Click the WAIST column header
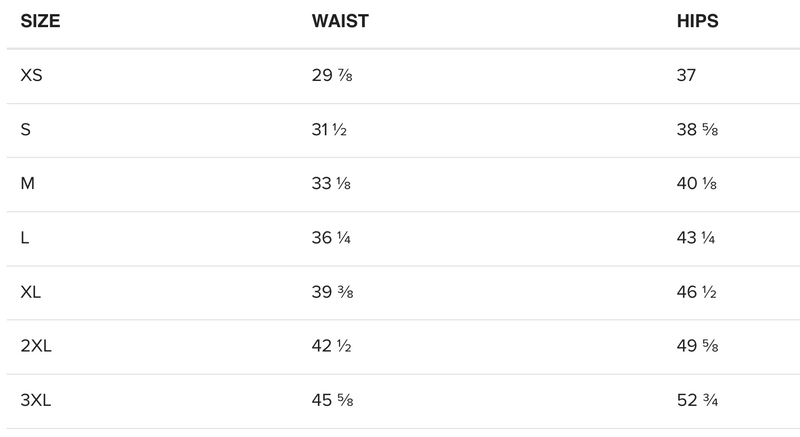Screen dimensions: 800x437 [x=340, y=22]
